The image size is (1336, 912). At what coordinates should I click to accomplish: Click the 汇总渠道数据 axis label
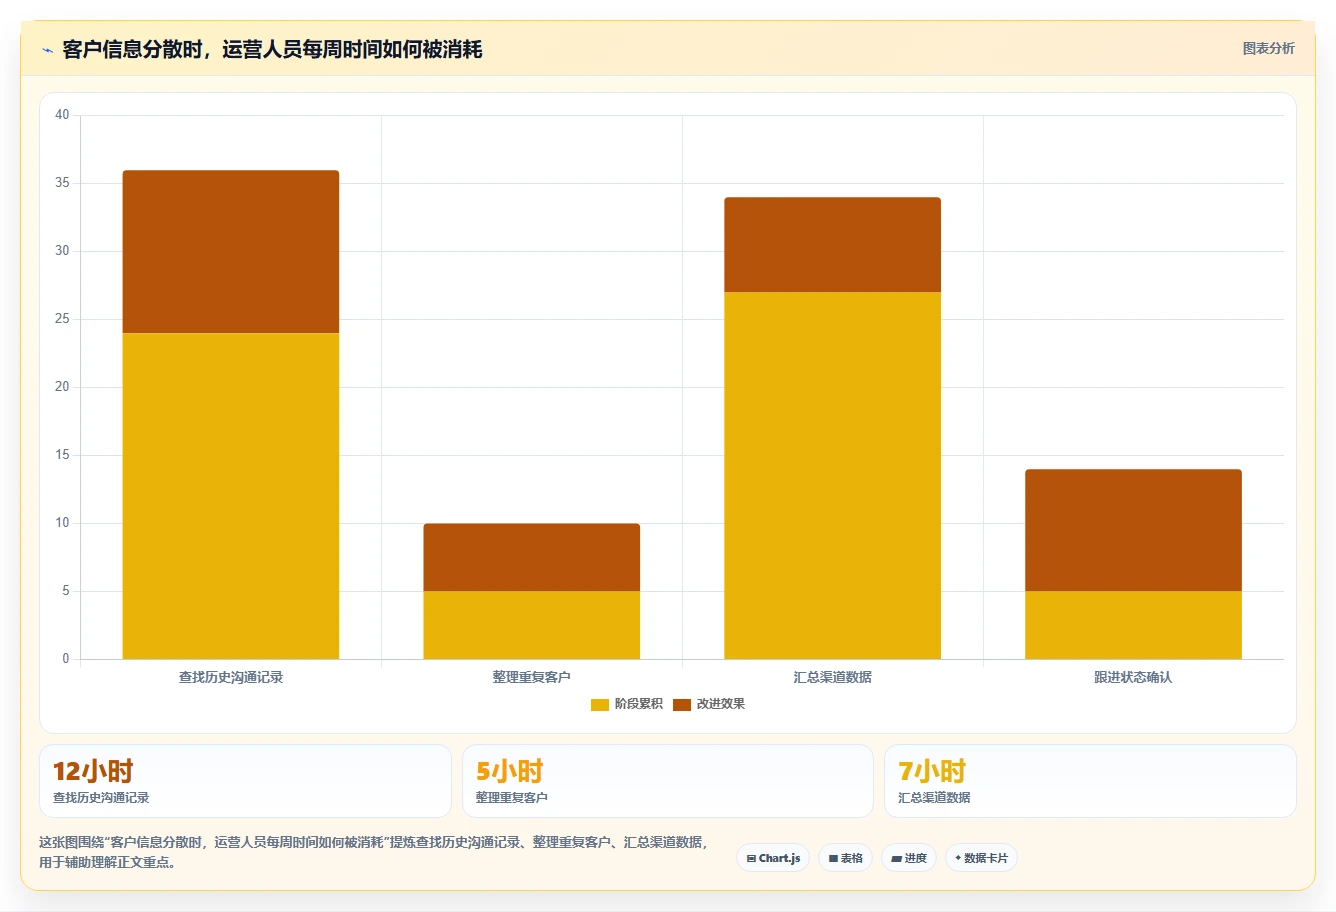[833, 677]
